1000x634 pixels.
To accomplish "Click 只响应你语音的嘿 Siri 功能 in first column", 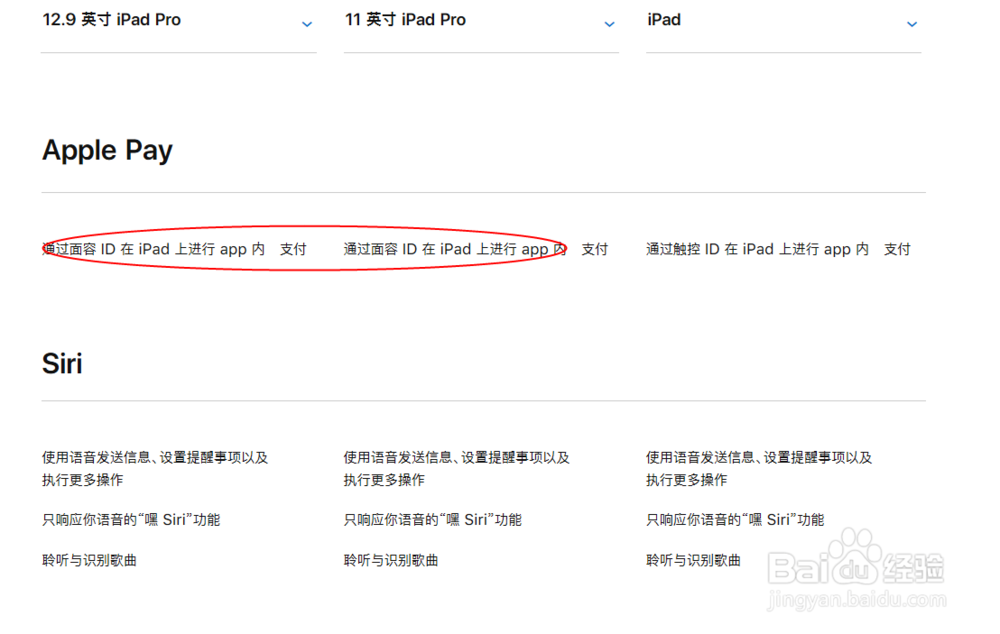I will point(131,519).
